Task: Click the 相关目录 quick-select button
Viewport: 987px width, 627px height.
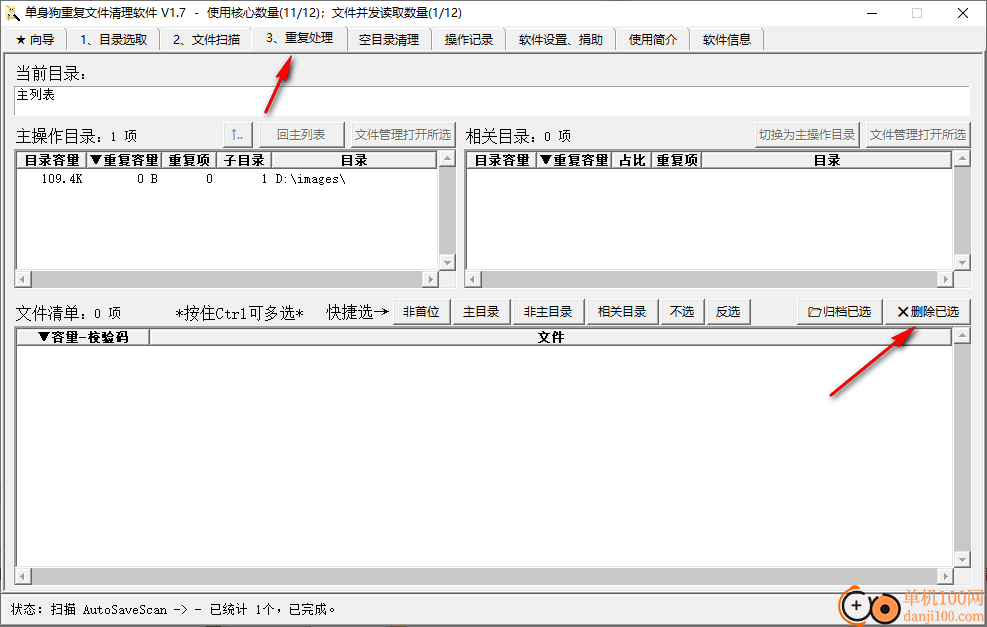Action: coord(622,312)
